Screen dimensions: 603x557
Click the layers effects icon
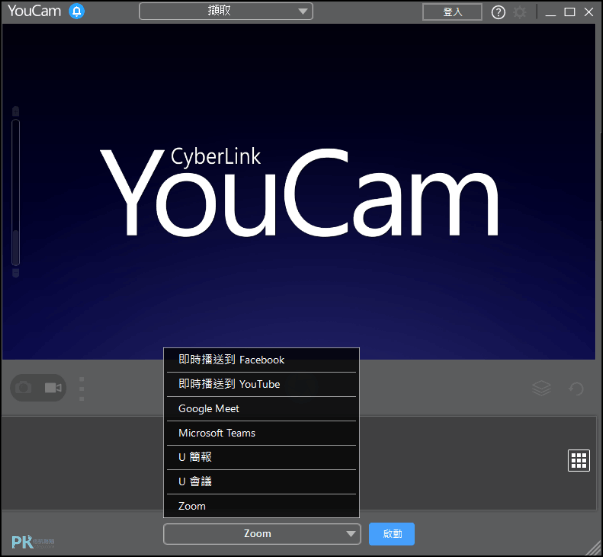[541, 388]
